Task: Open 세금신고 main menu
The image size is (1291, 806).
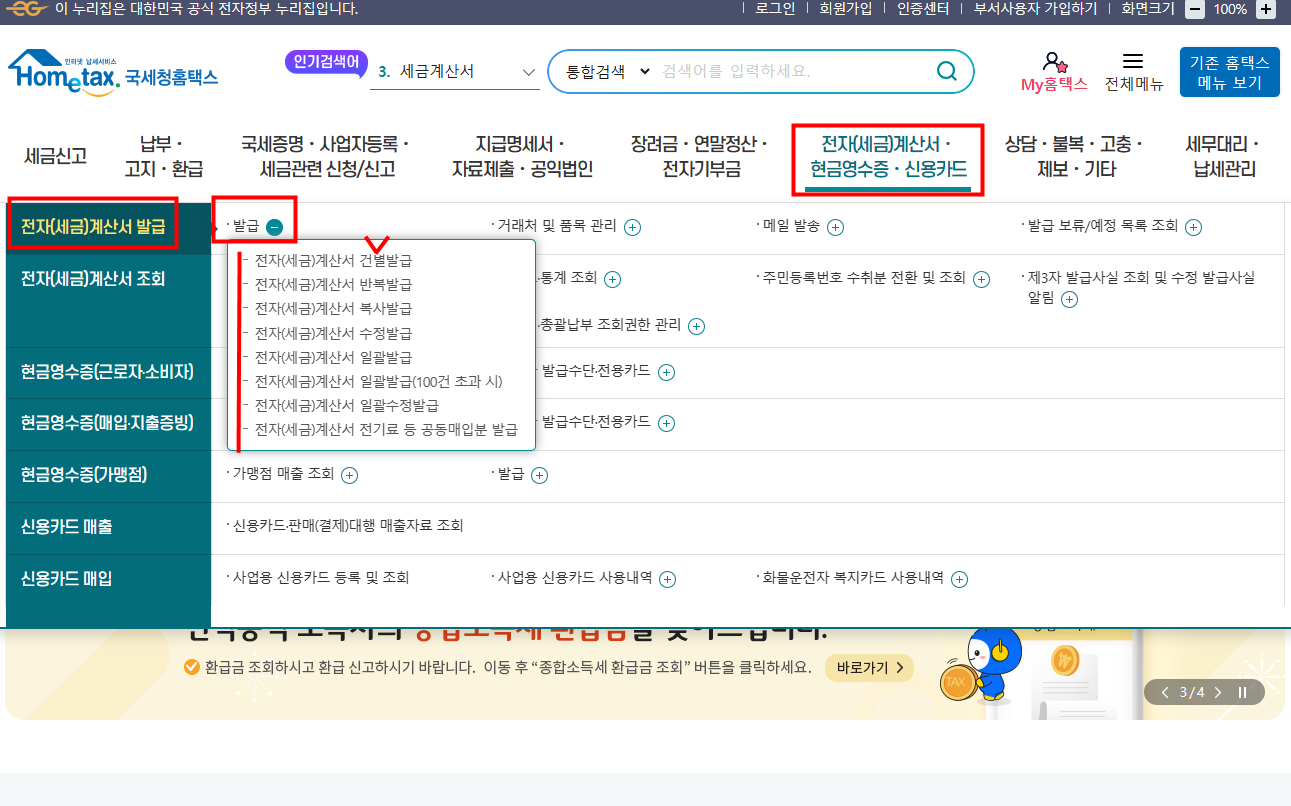Action: [56, 156]
